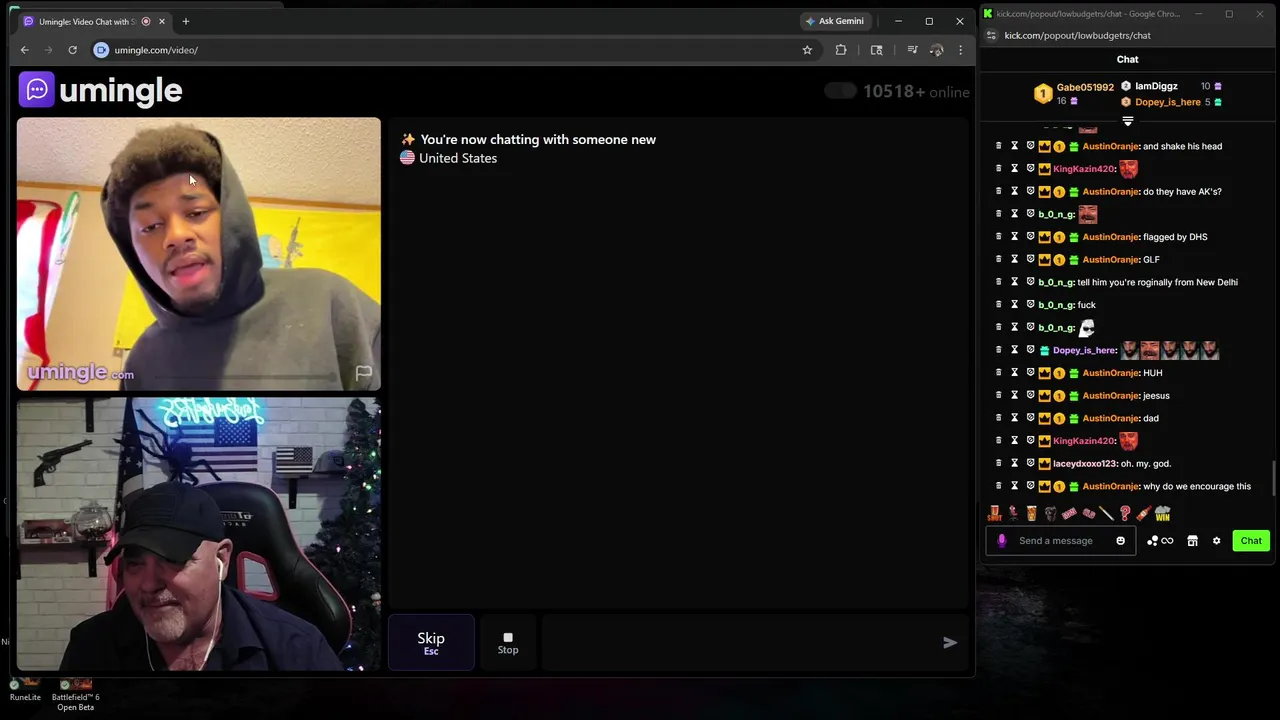
Task: Click laceydxoxo123 username in chat
Action: coord(1084,464)
